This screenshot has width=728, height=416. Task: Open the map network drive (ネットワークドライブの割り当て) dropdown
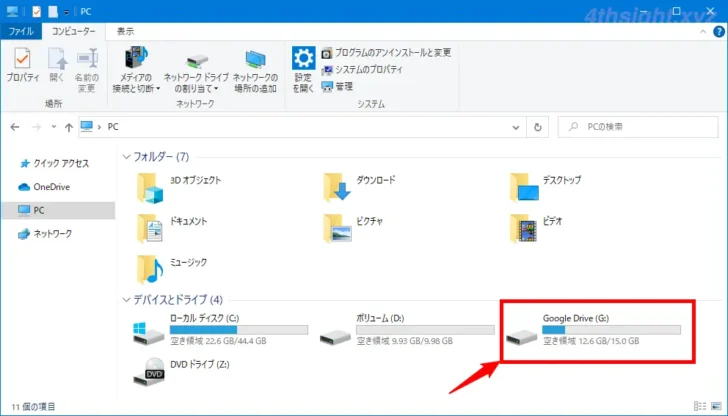point(196,72)
